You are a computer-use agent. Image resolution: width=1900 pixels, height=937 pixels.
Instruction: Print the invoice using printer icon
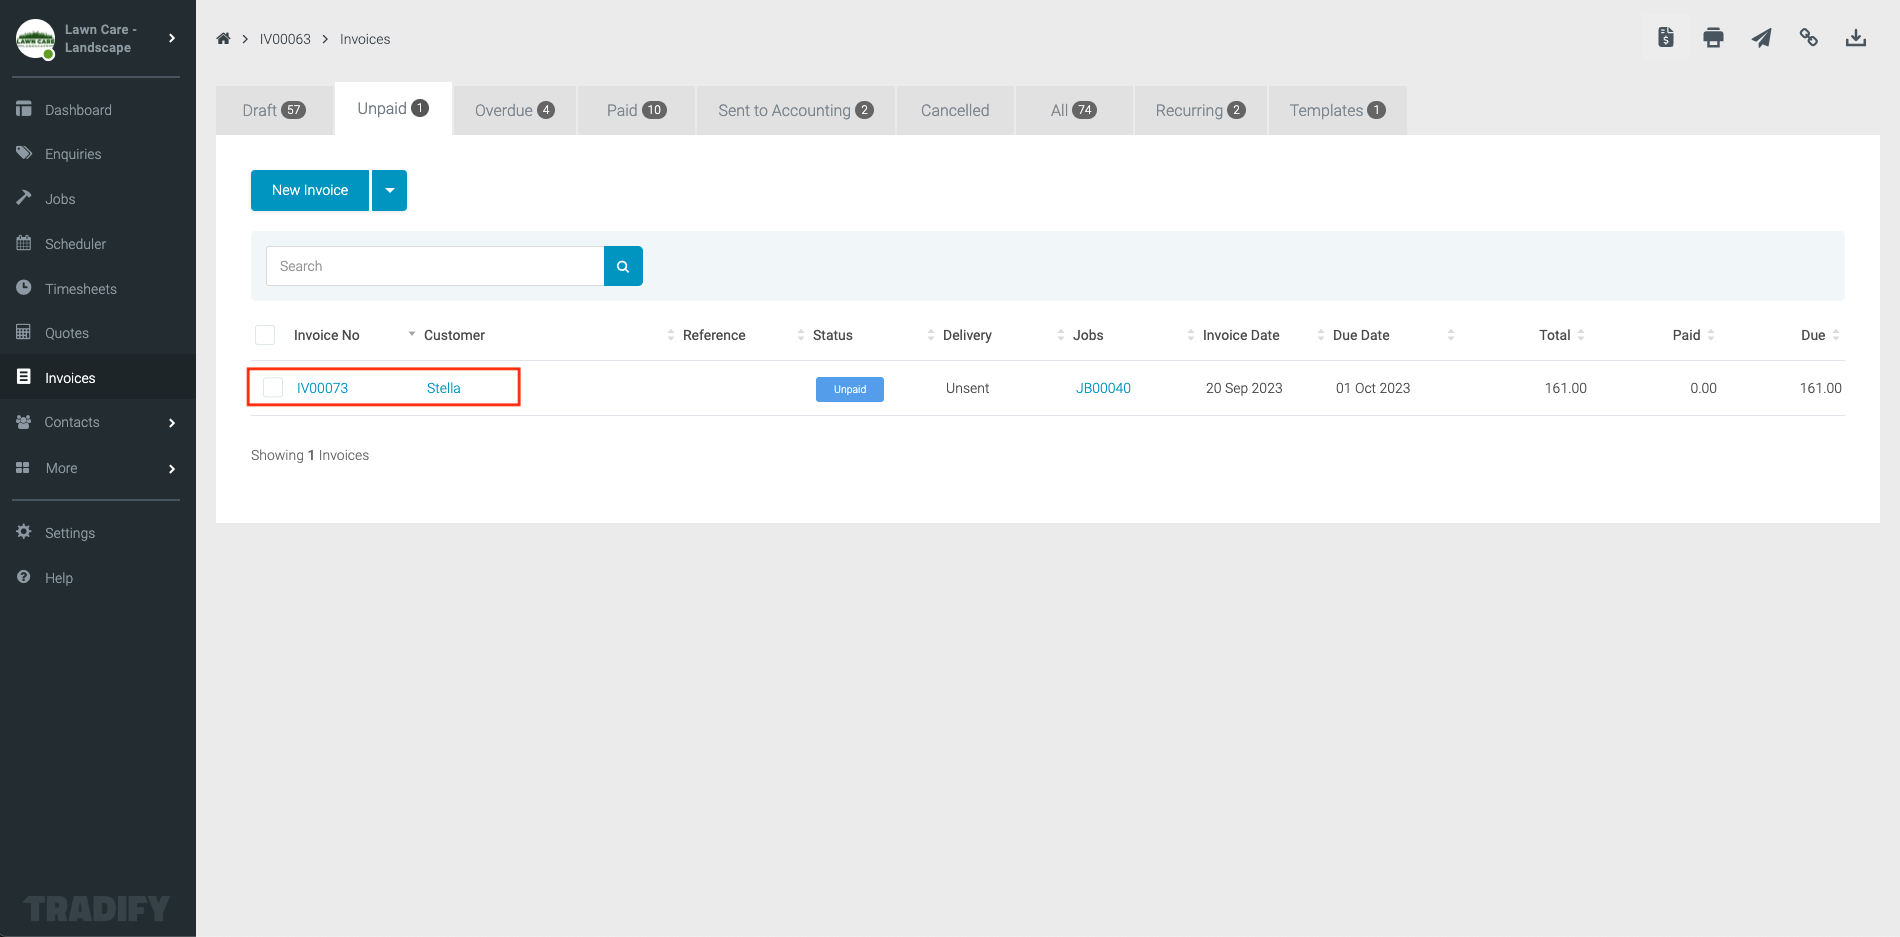click(1713, 37)
